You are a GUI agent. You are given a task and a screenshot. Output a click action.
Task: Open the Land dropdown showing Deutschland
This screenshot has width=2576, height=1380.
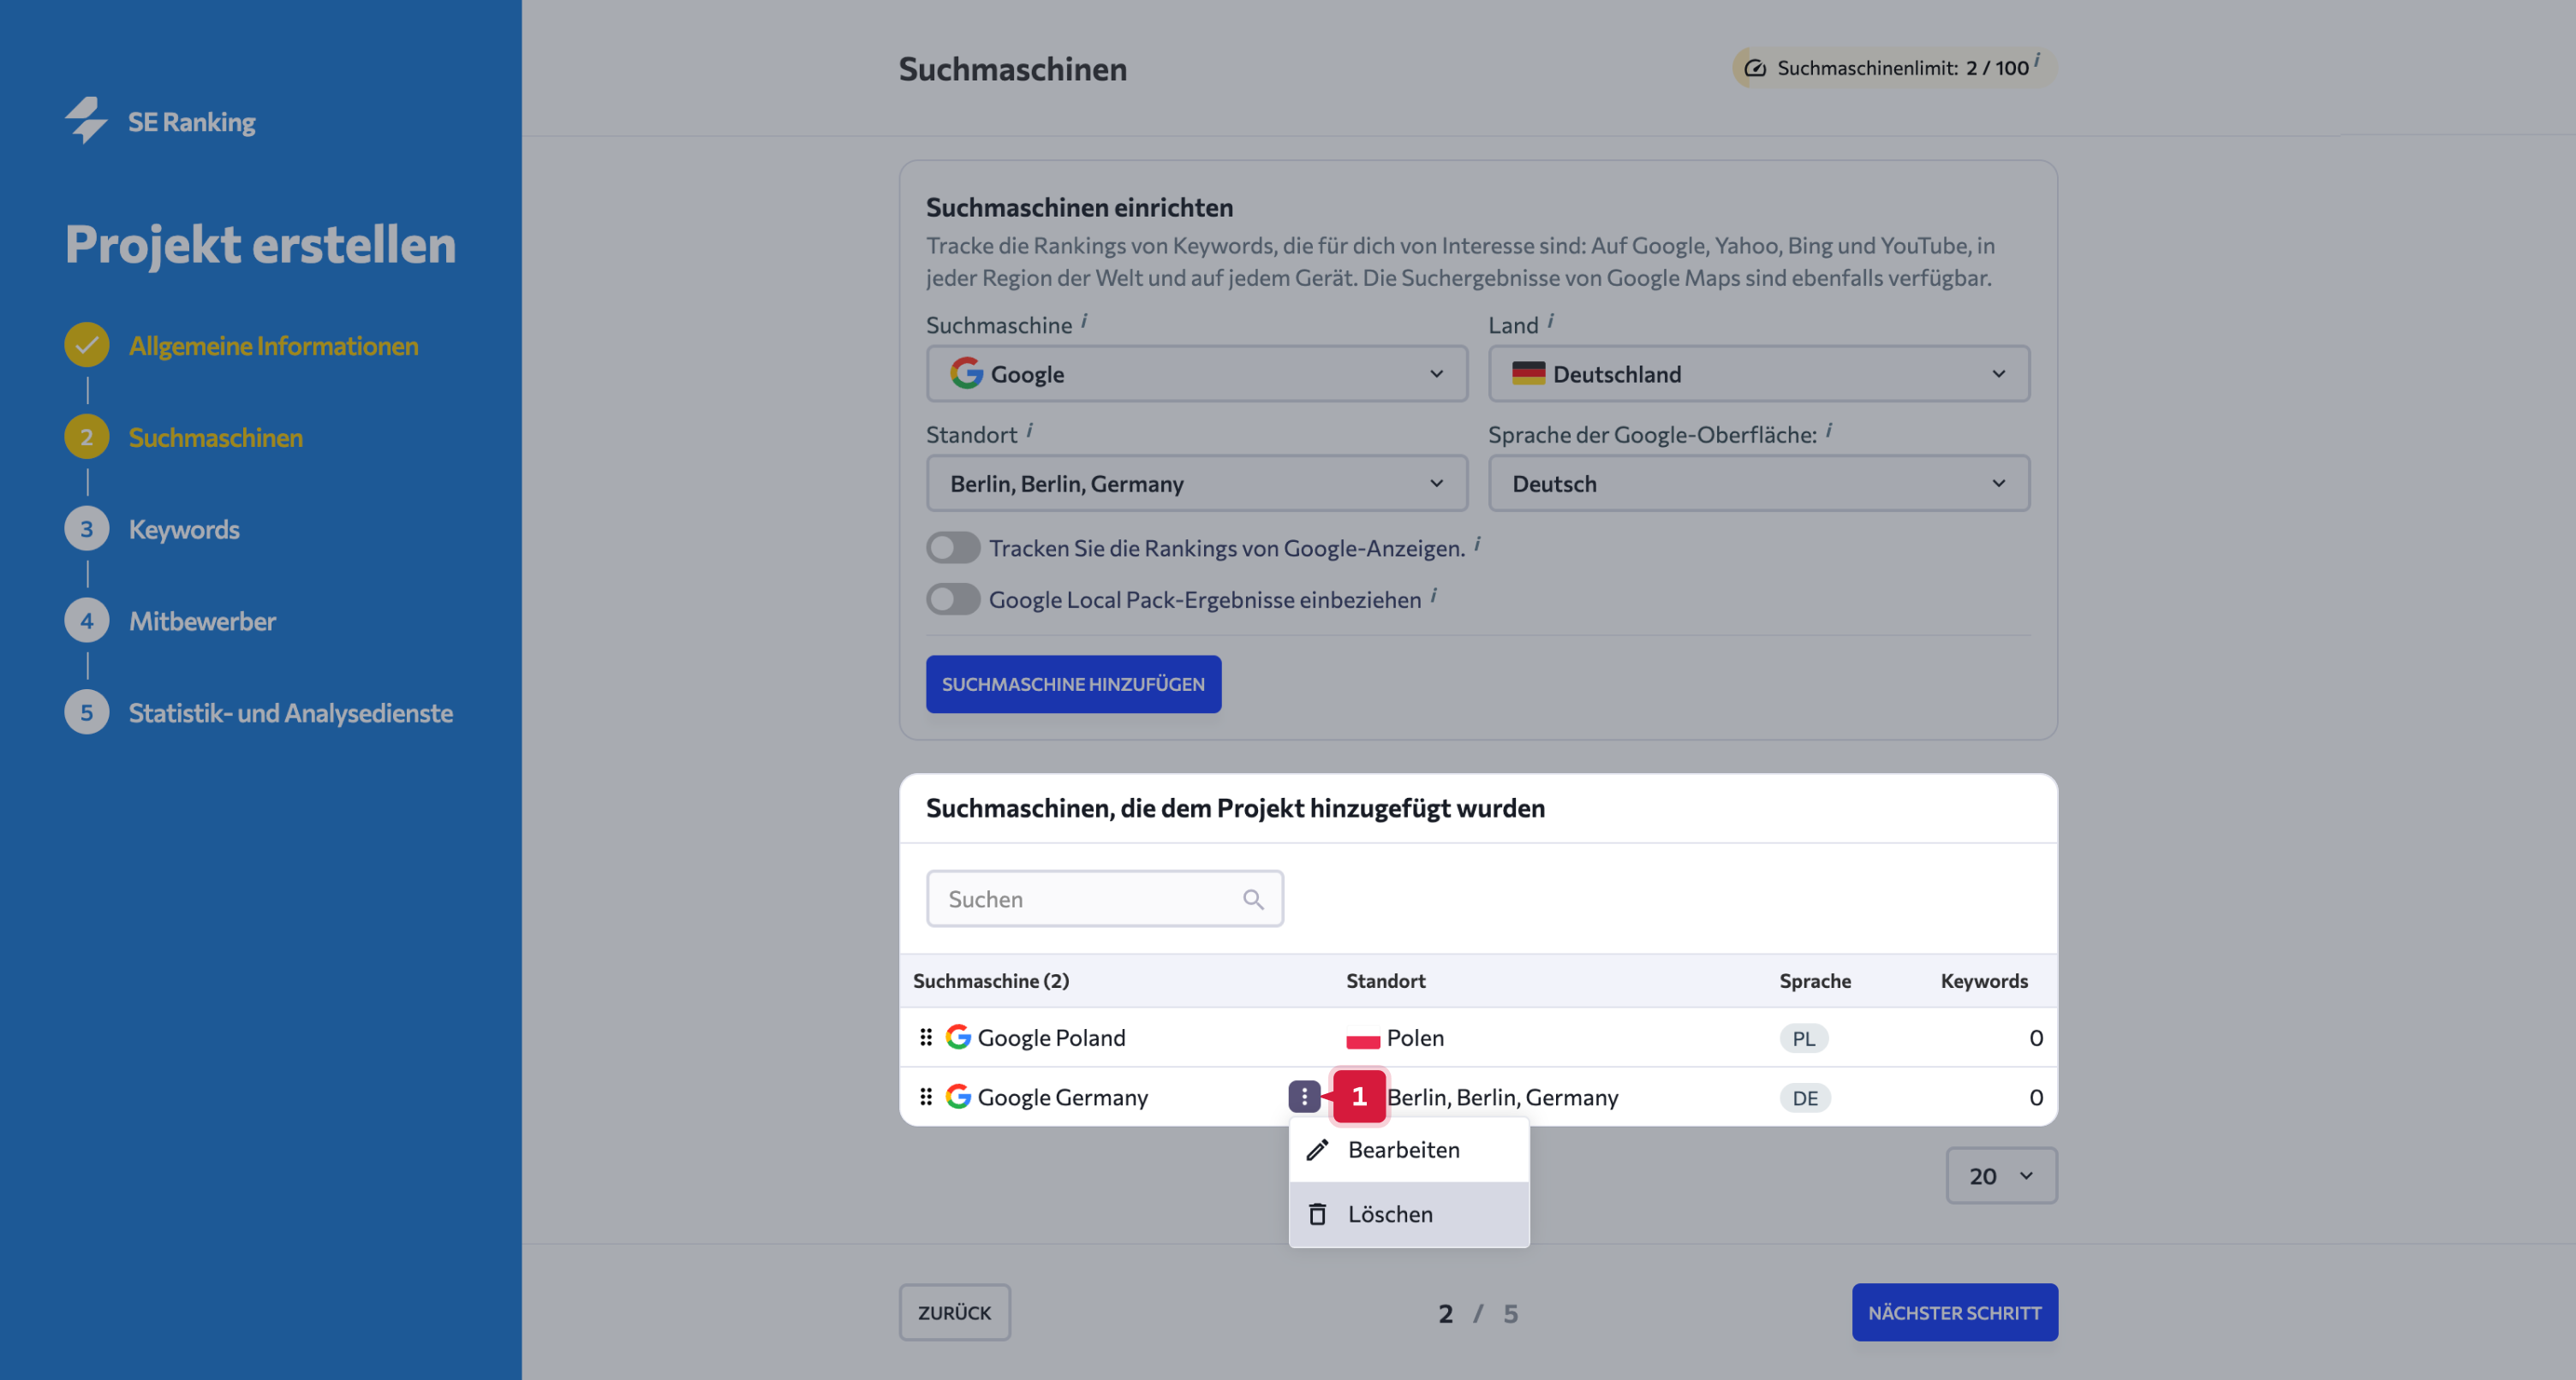[1759, 374]
